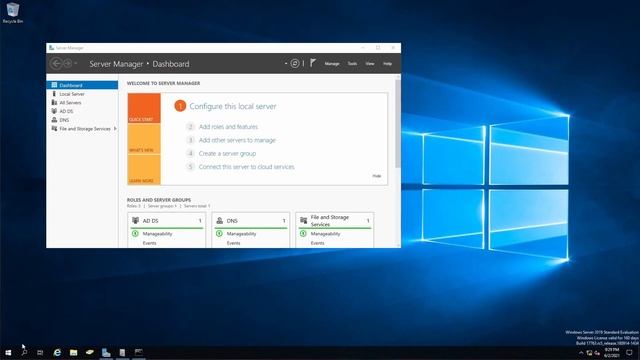Click the DNS sidebar icon

coord(54,120)
